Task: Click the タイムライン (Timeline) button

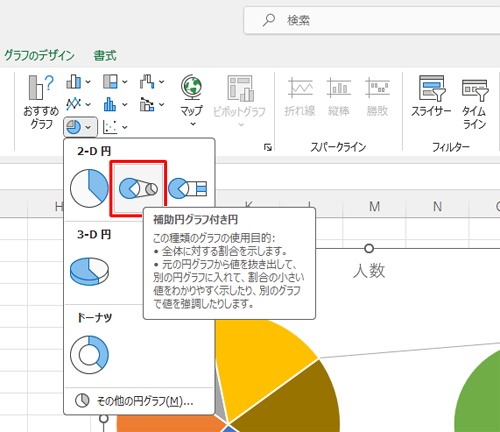Action: click(474, 103)
